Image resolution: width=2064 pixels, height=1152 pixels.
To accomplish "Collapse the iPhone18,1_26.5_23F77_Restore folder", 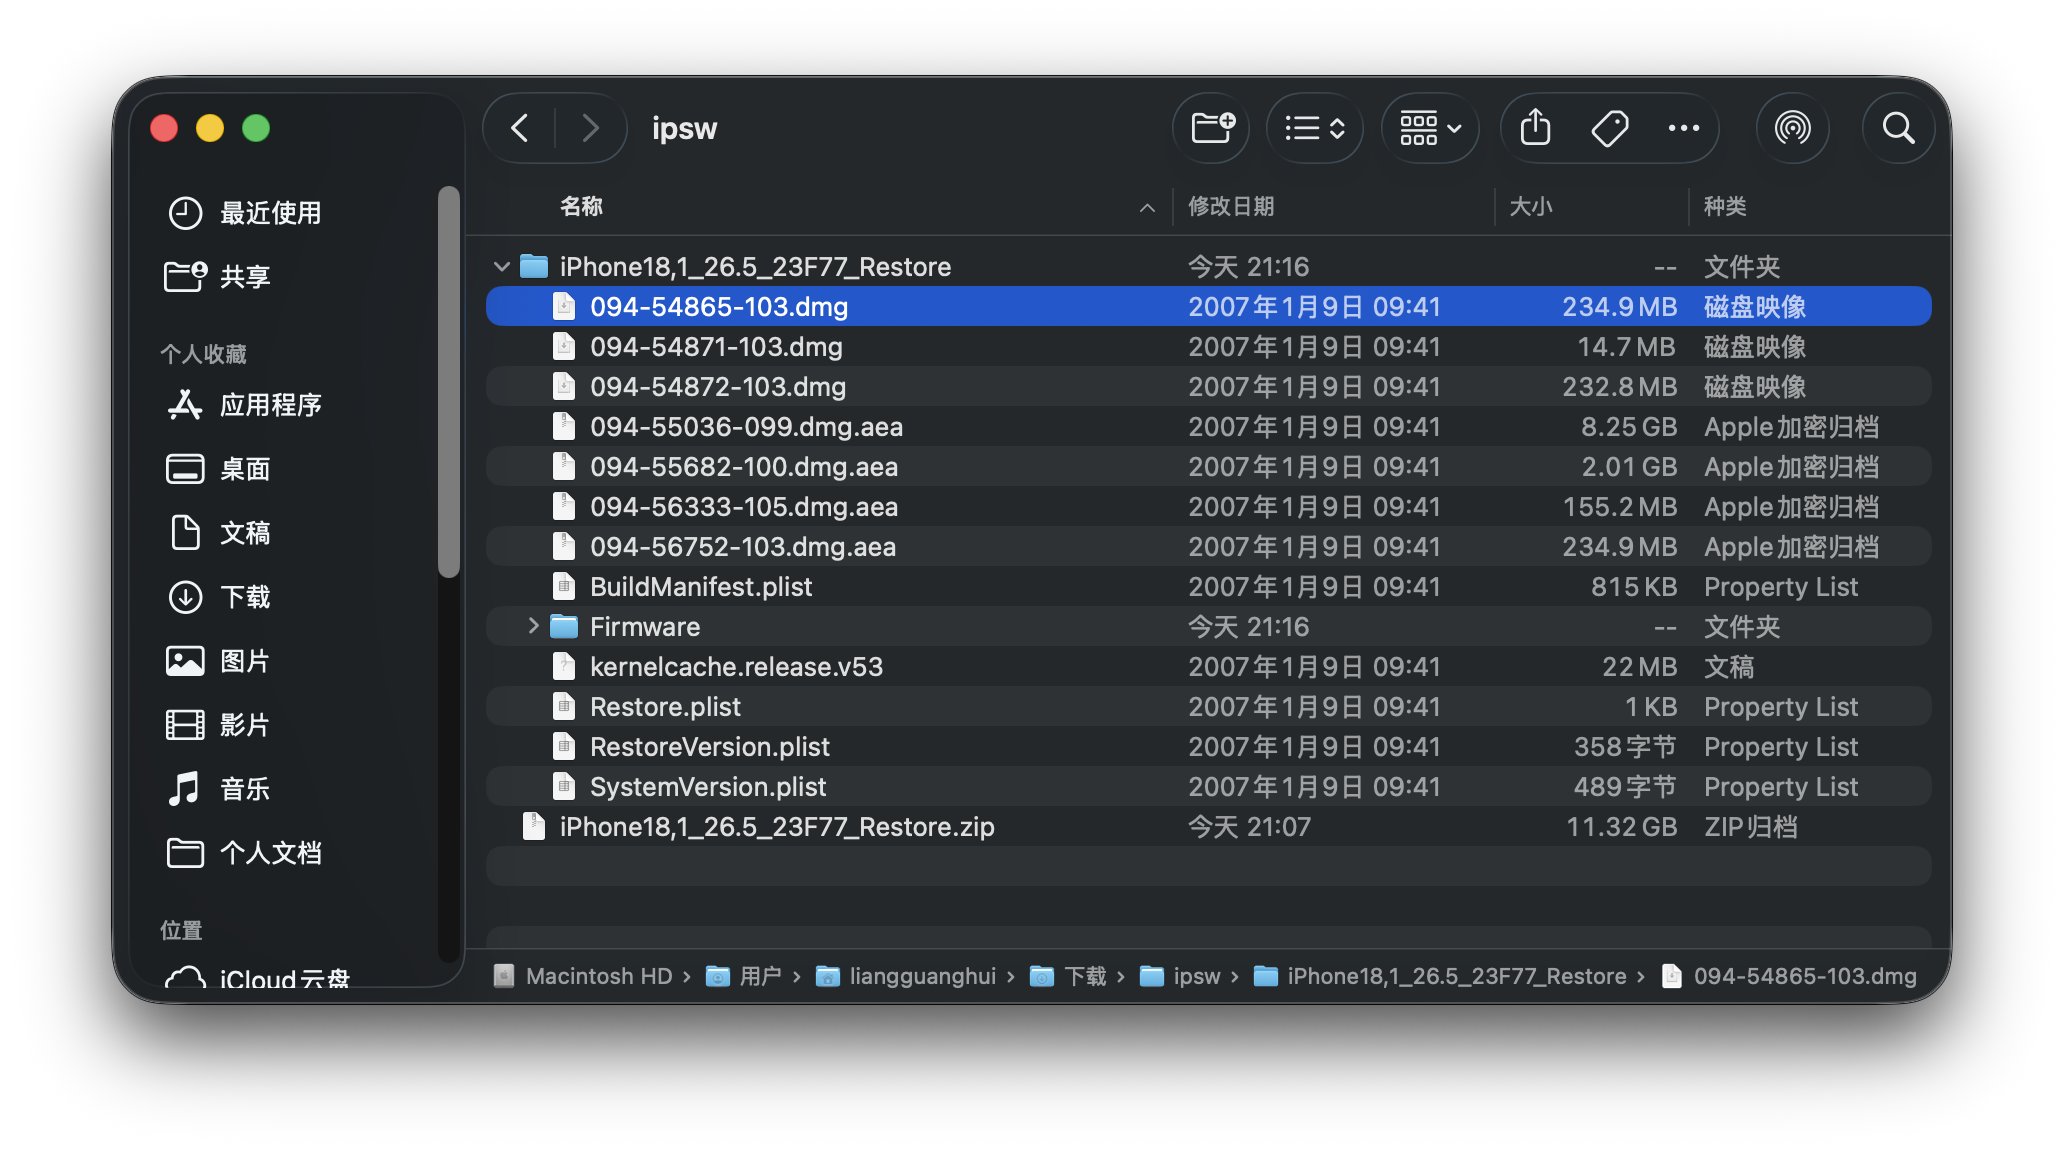I will point(502,267).
